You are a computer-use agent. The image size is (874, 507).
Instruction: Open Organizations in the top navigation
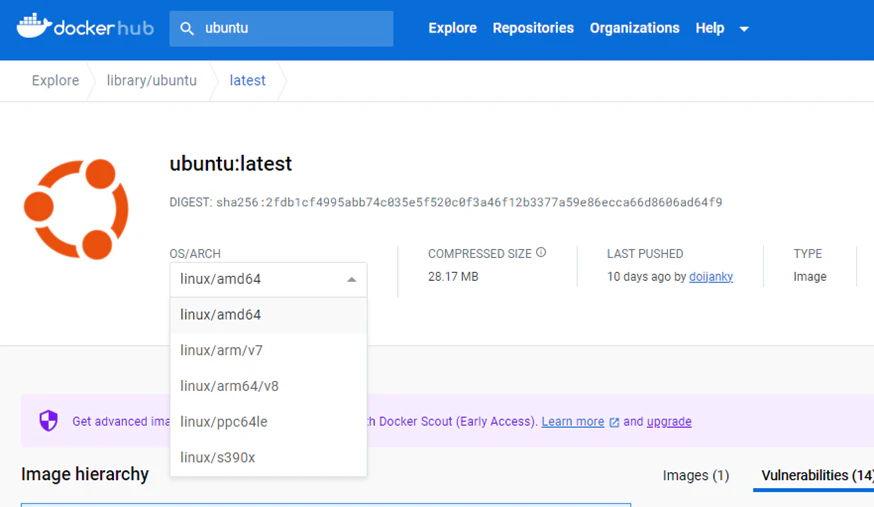tap(634, 28)
